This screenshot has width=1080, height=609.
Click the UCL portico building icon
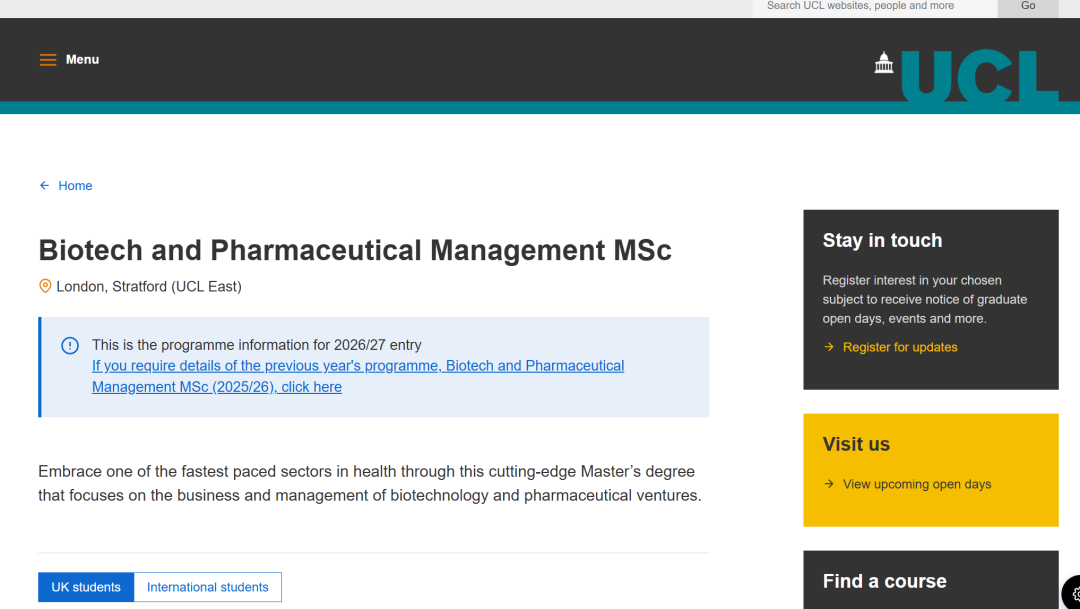(884, 63)
